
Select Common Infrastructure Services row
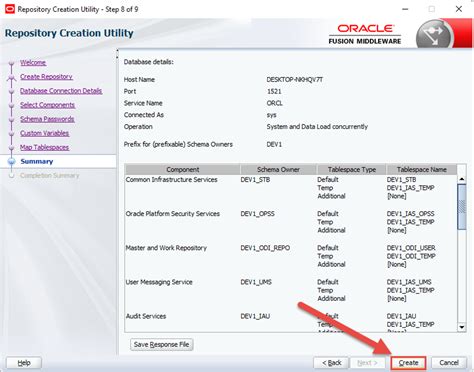[x=291, y=188]
